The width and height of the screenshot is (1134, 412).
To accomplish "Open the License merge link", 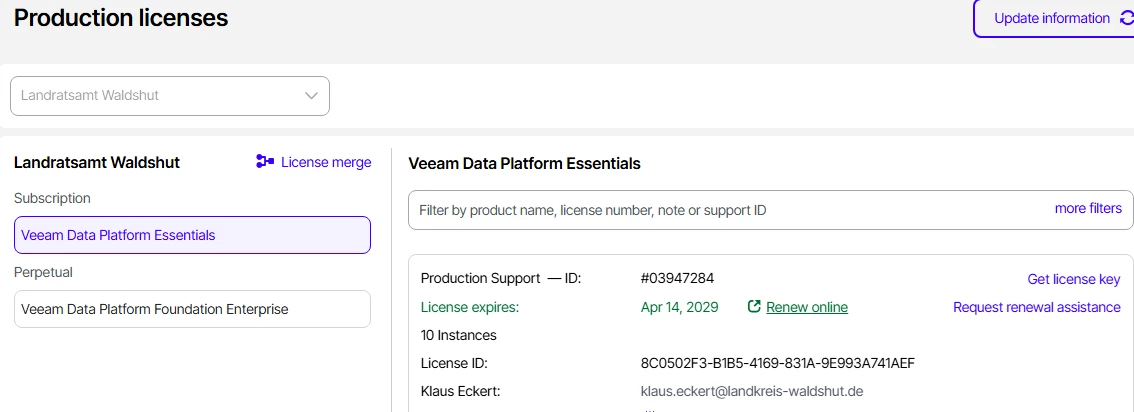I will click(326, 162).
